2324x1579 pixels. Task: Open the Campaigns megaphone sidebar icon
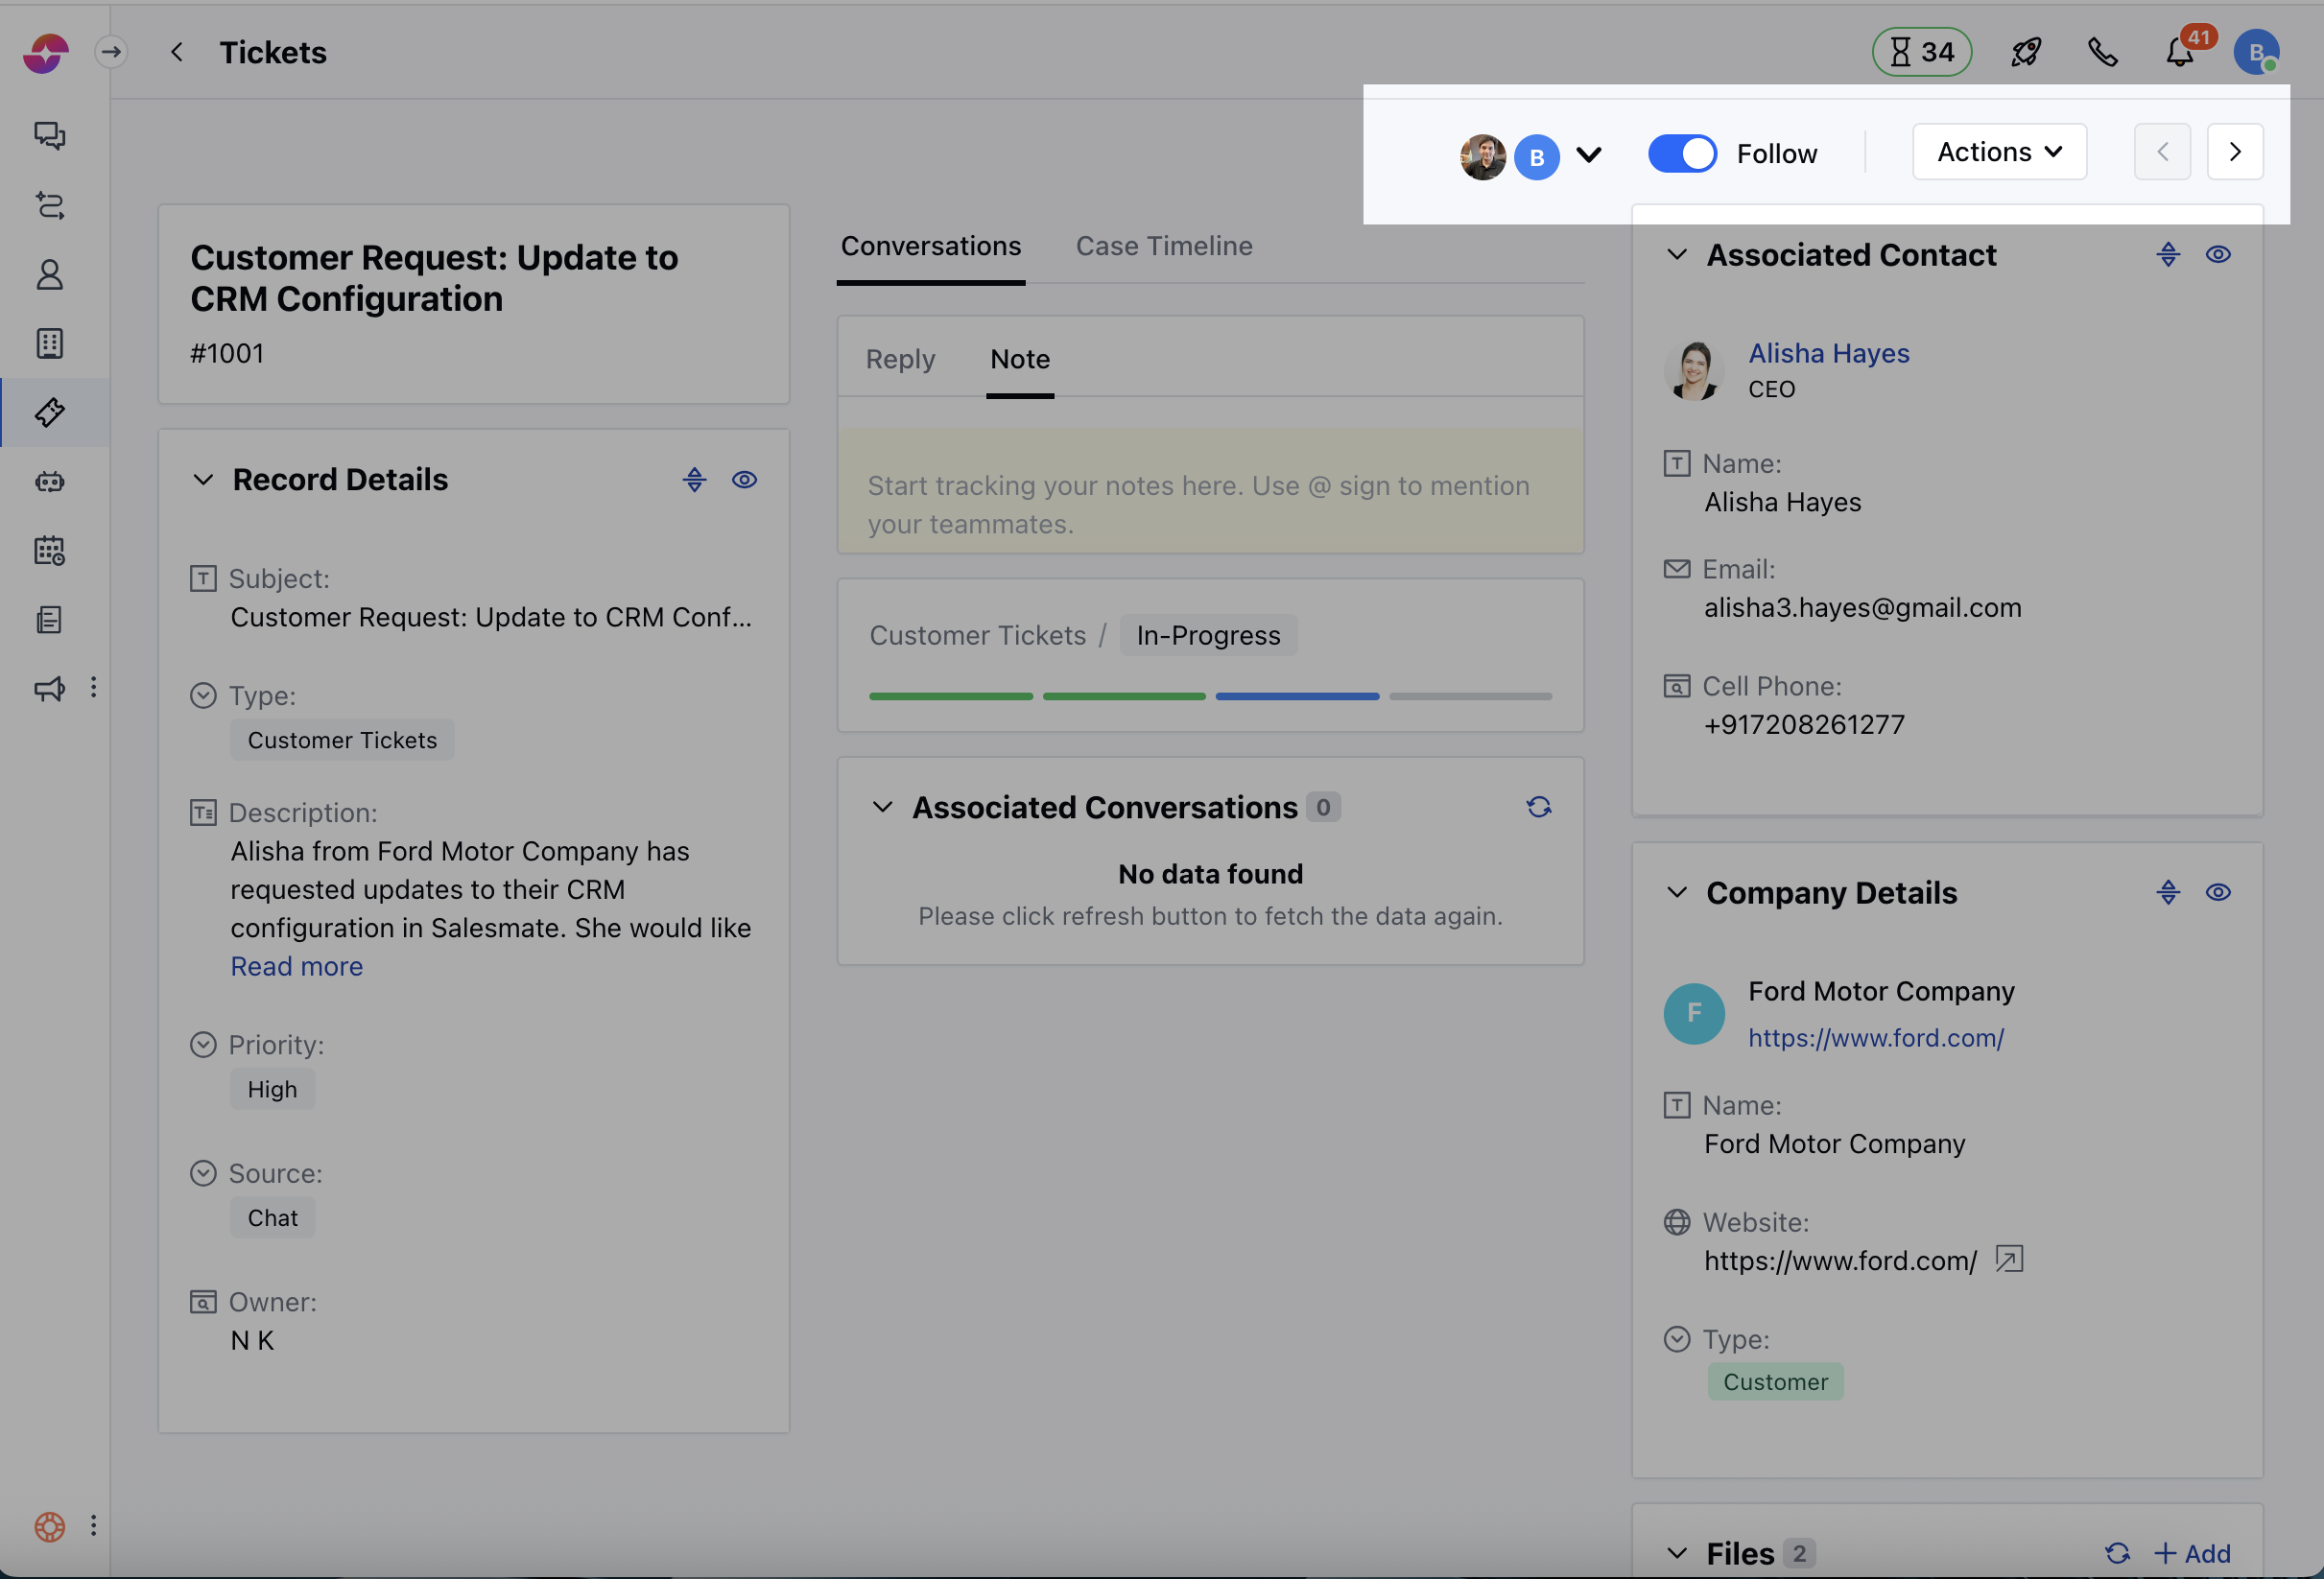[x=50, y=688]
